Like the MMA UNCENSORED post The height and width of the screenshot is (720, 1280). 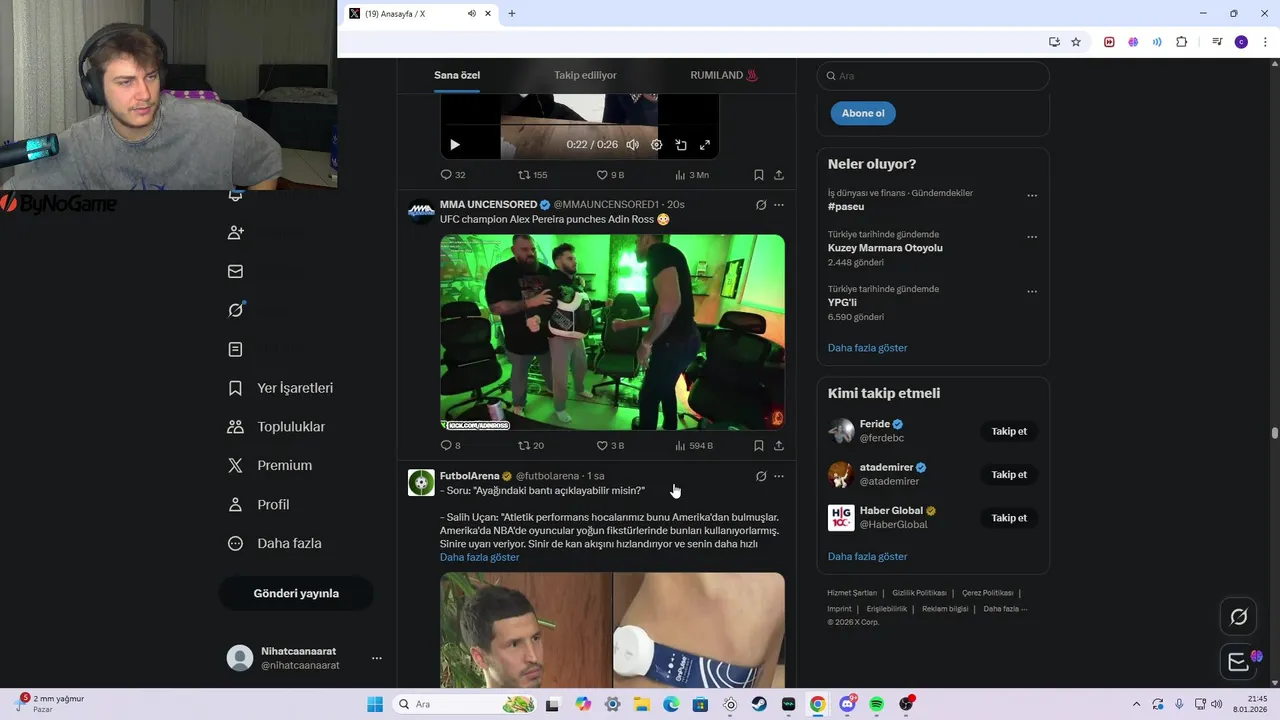[610, 446]
